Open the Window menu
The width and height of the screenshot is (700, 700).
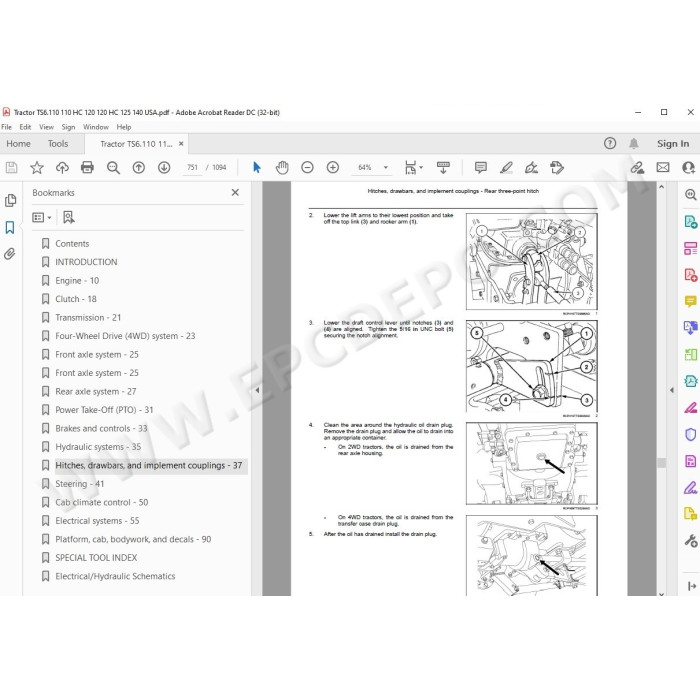click(x=96, y=127)
